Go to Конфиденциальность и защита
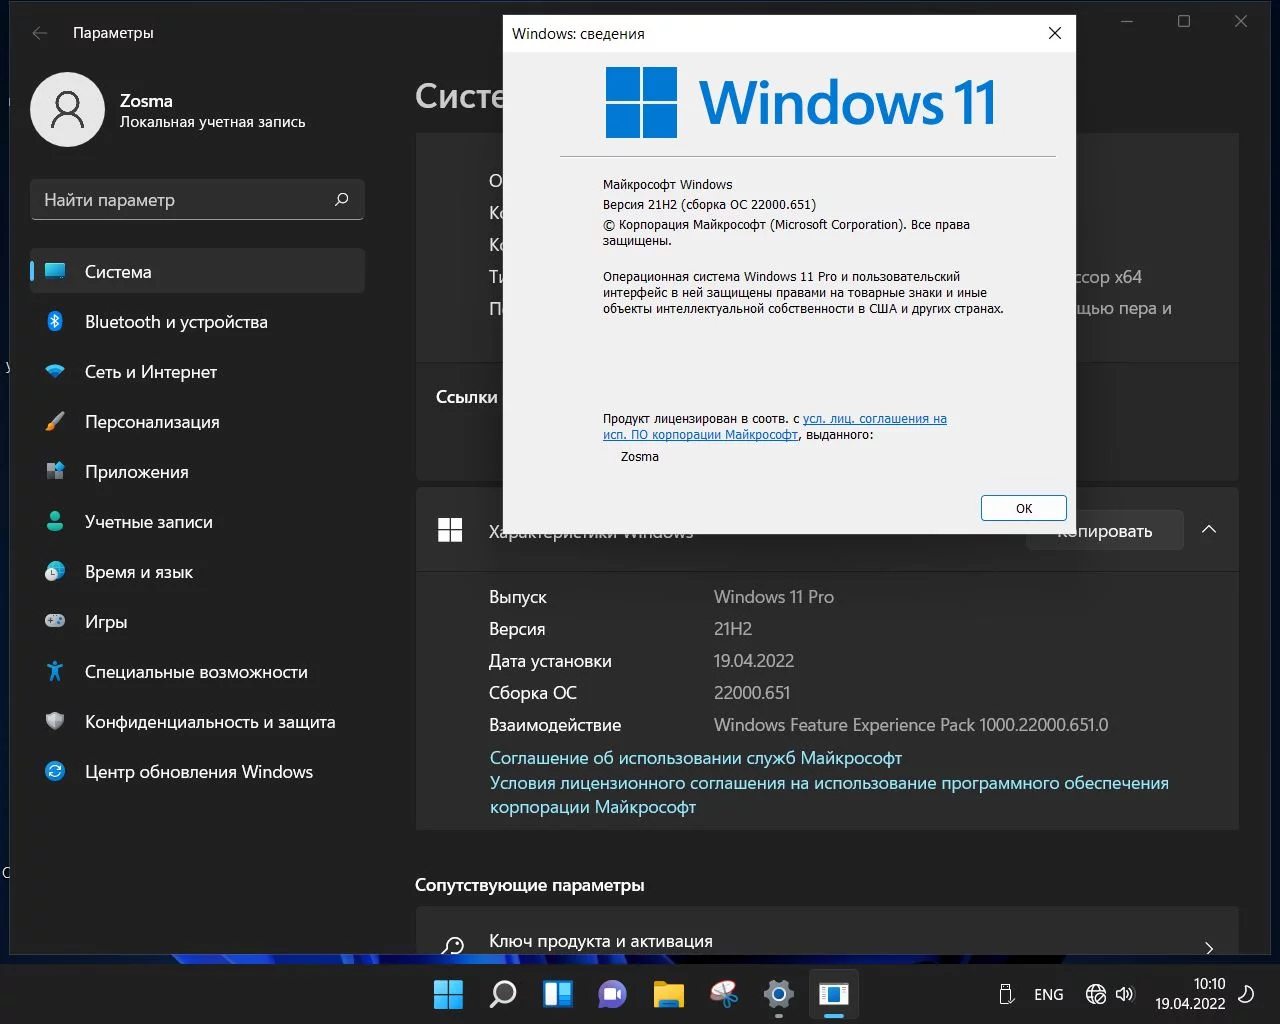 [x=197, y=721]
